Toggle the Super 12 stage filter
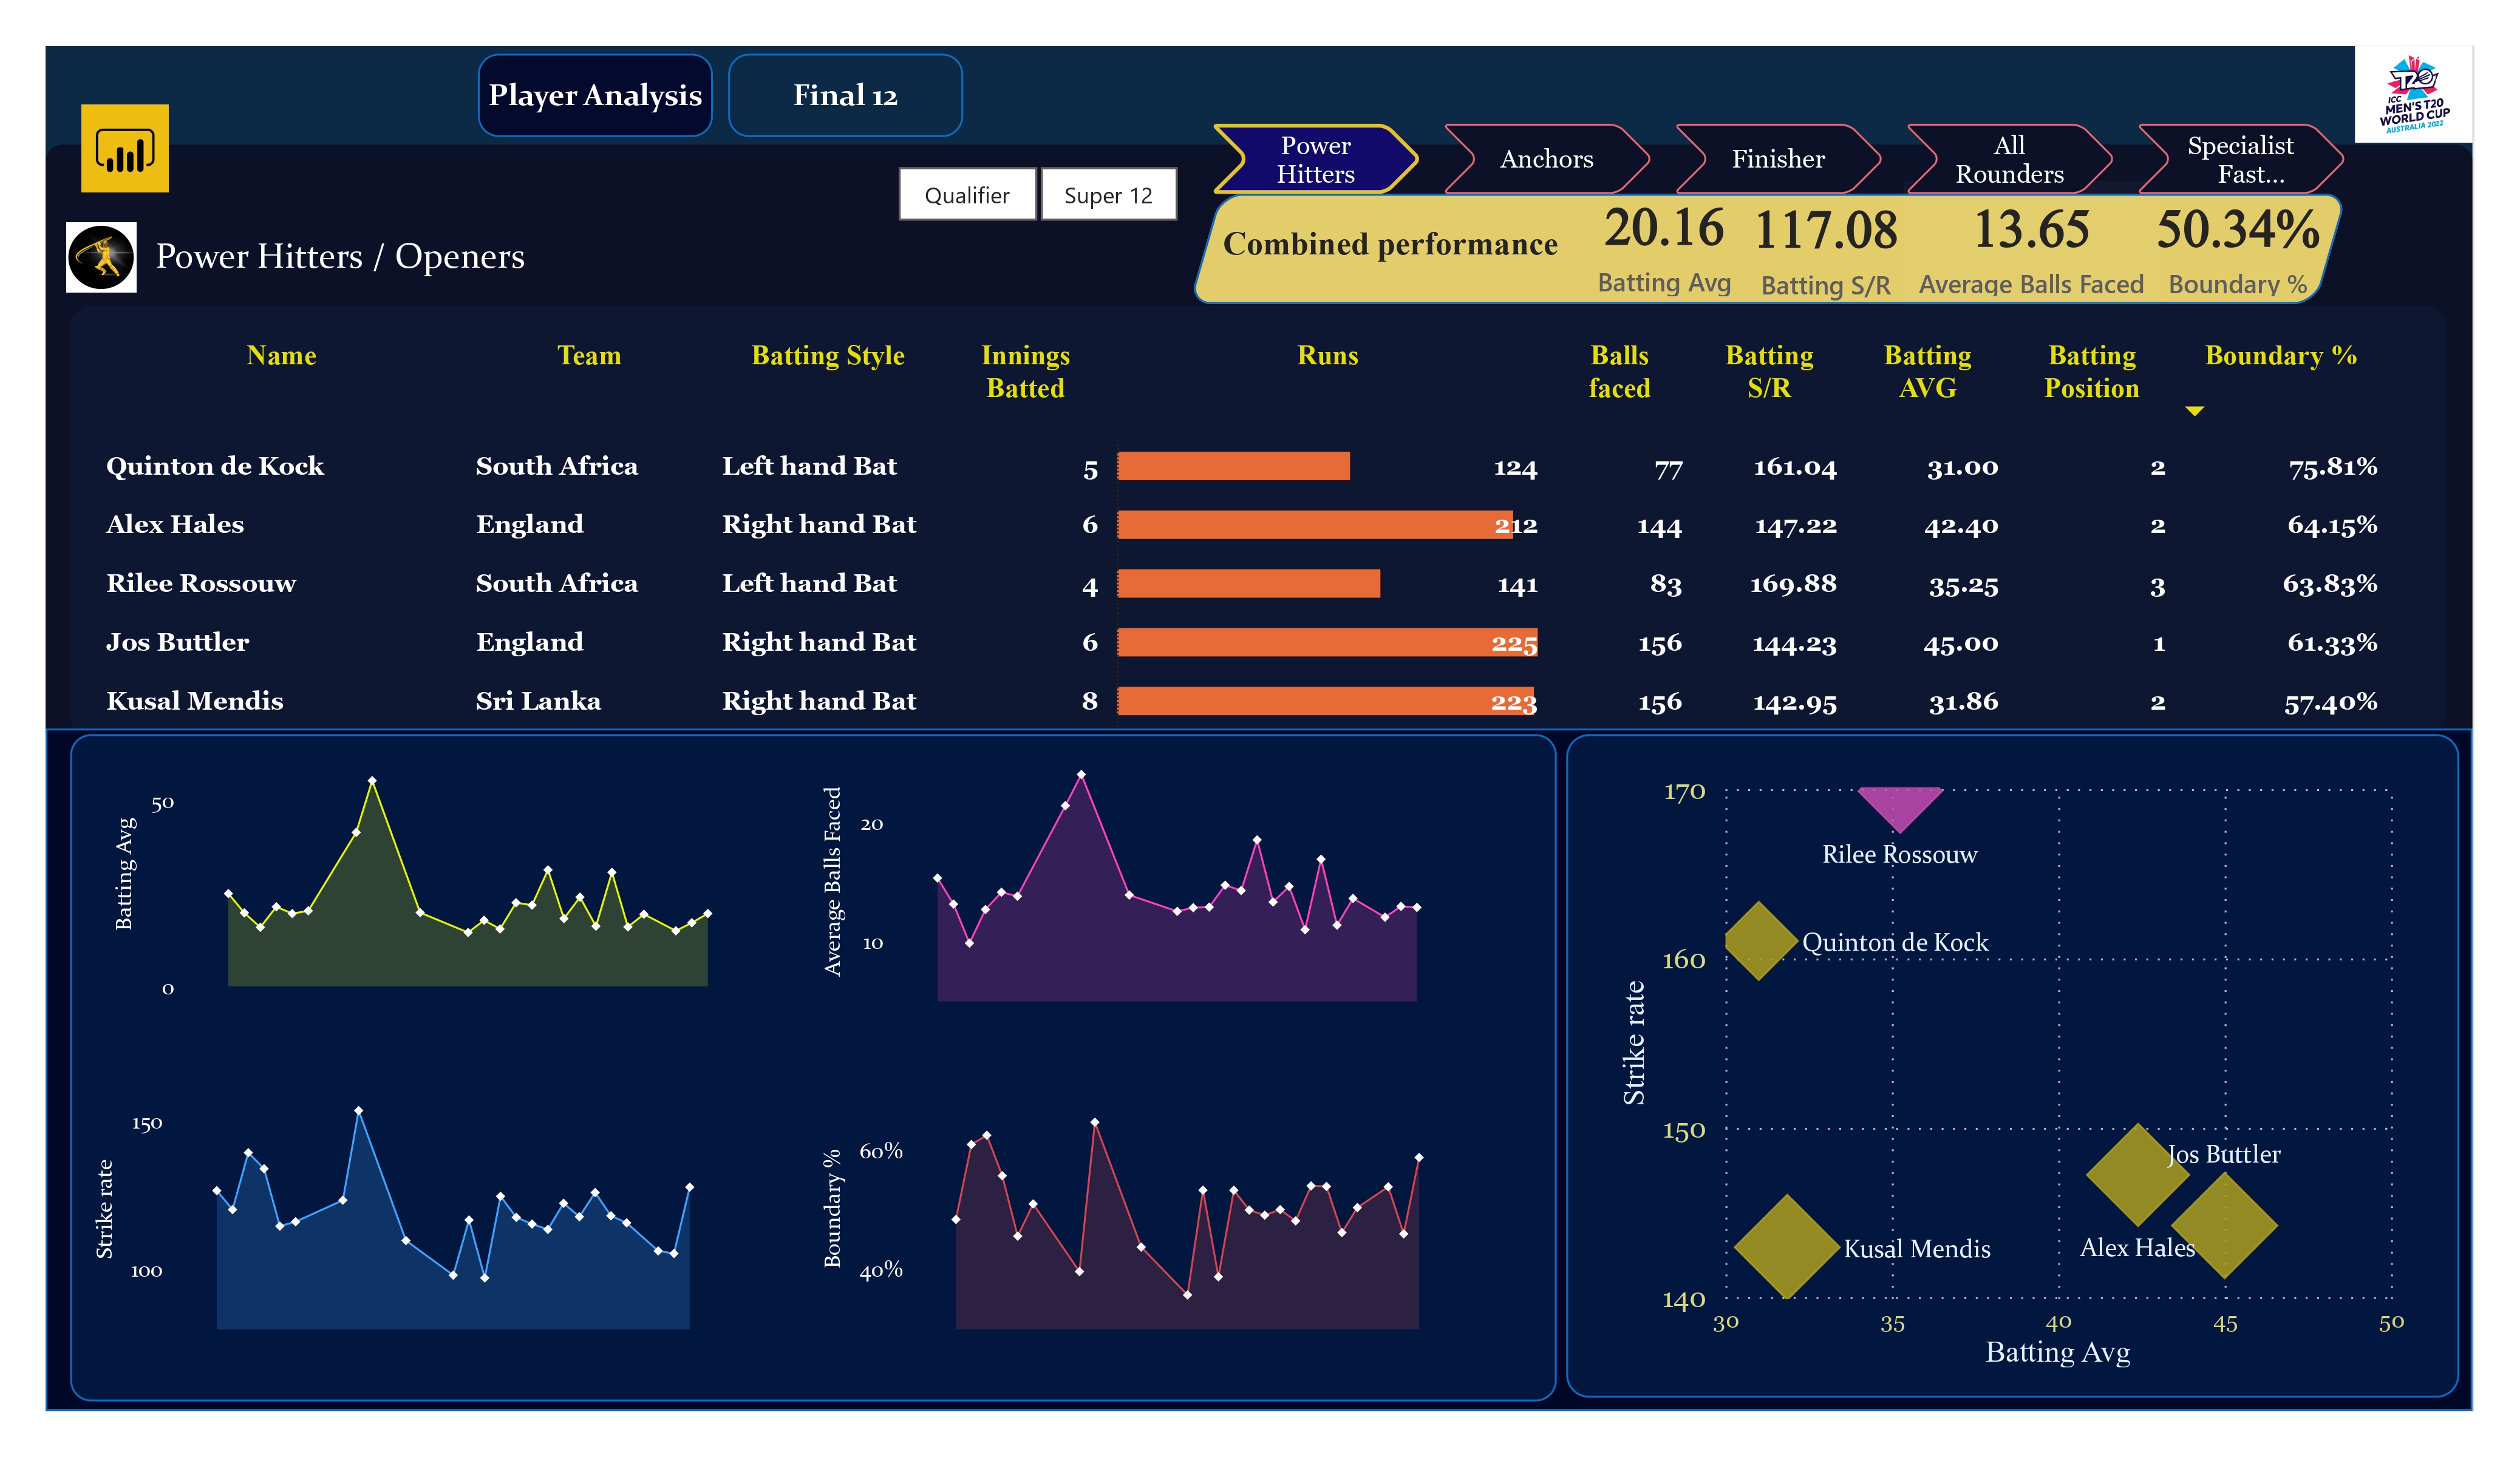This screenshot has height=1457, width=2520. tap(1107, 195)
